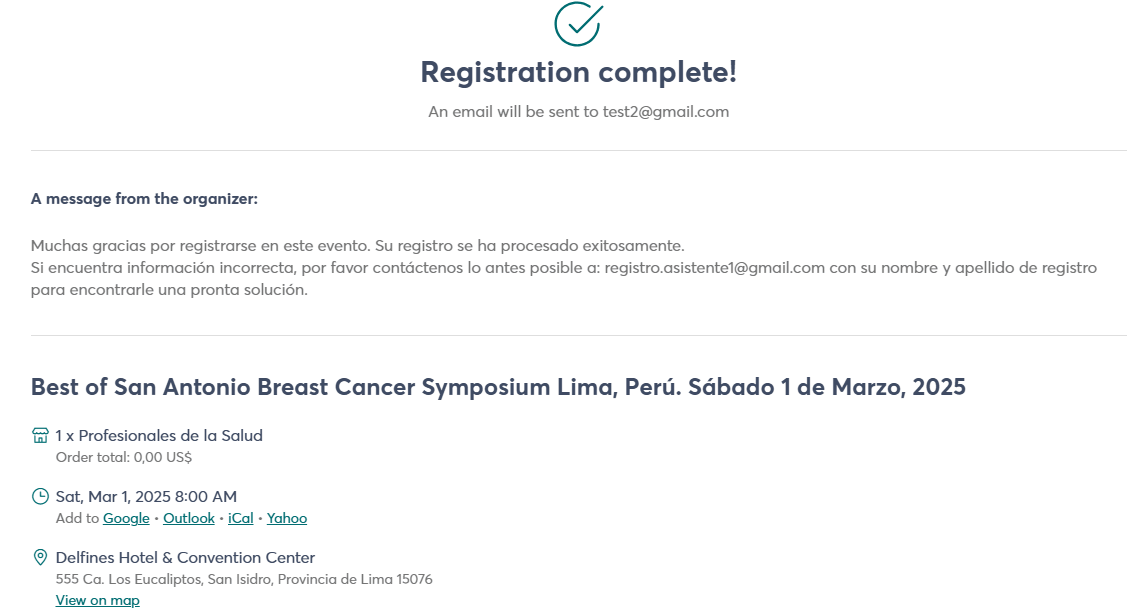Click the Delfines Hotel & Convention Center name
This screenshot has height=613, width=1130.
click(185, 558)
